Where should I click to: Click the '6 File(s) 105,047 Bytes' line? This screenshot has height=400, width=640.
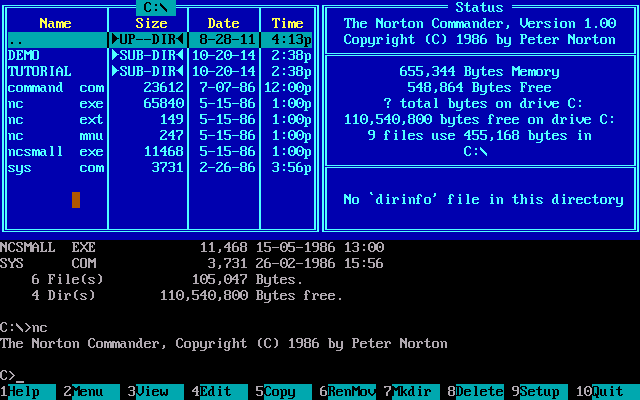coord(168,280)
